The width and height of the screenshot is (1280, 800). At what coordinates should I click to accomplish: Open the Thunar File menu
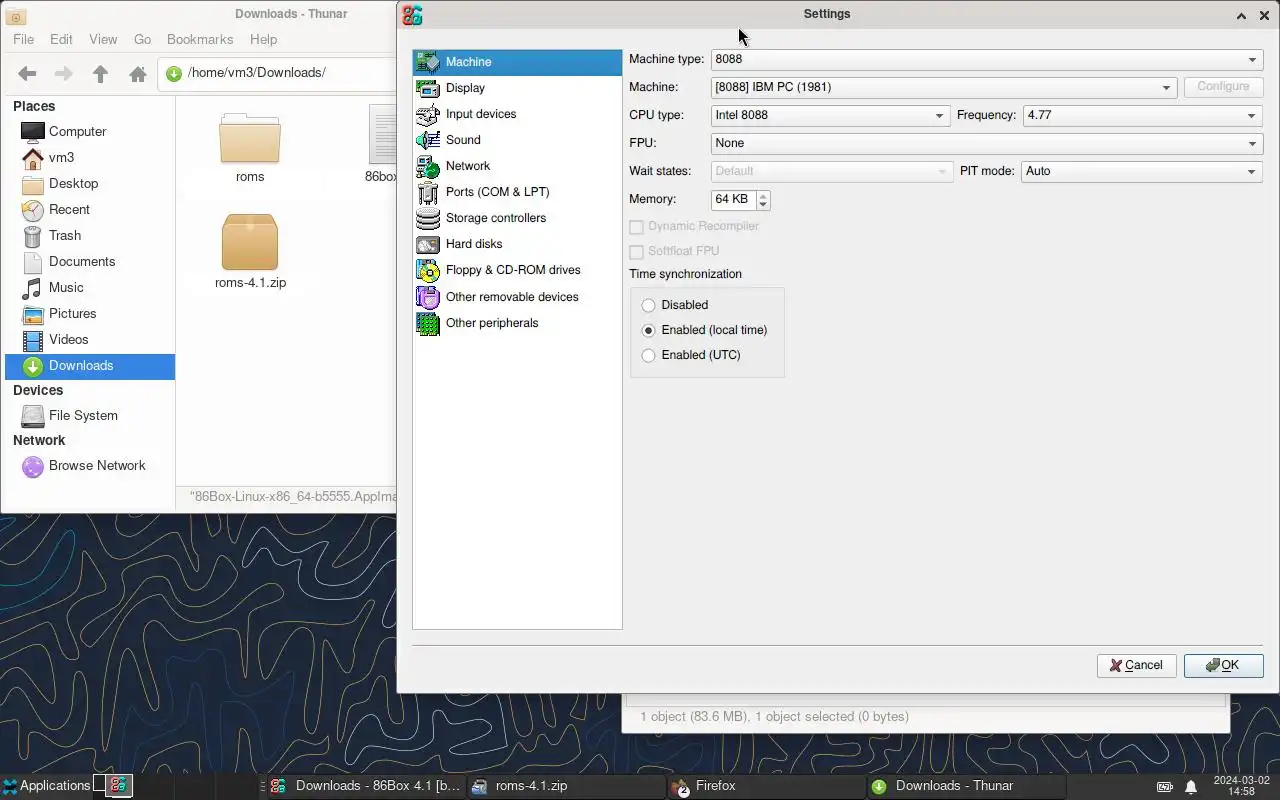pos(23,39)
